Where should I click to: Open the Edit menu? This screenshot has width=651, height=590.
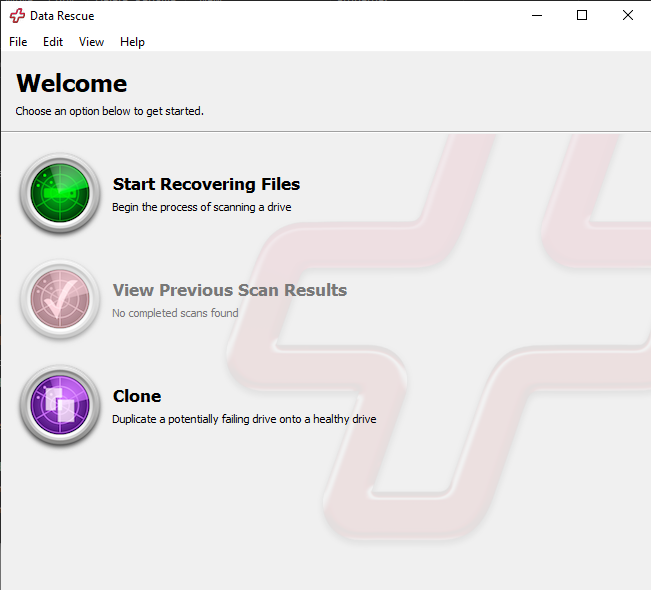pos(53,42)
